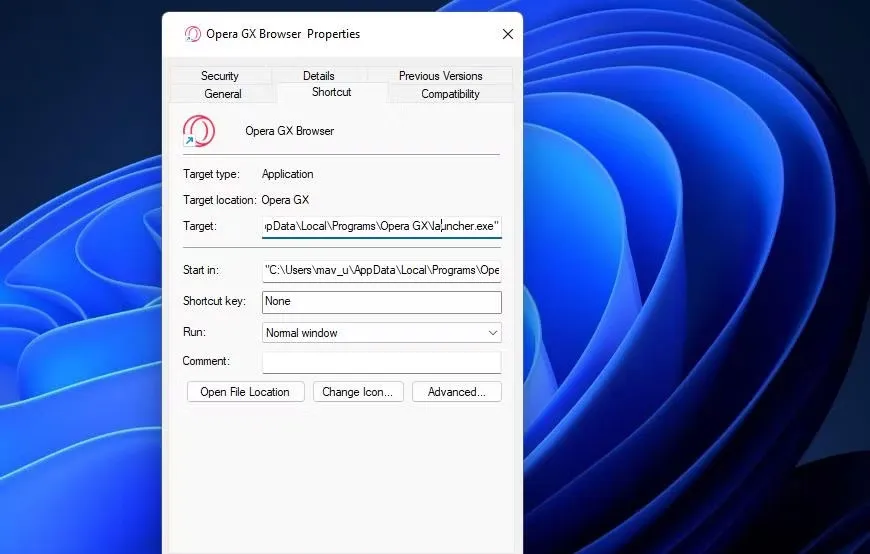Select the Shortcut tab

(x=331, y=92)
